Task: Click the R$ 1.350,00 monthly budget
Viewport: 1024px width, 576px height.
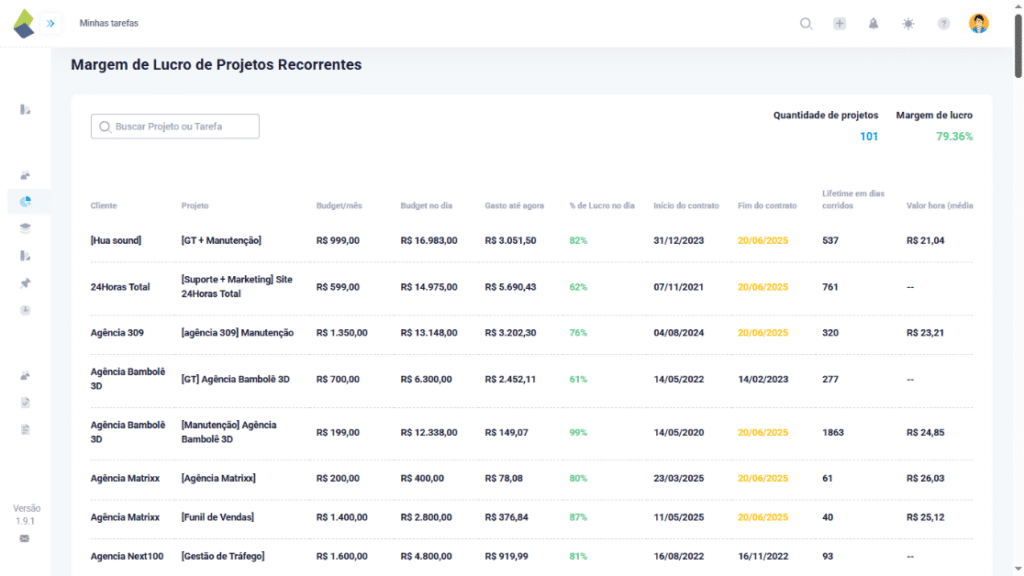Action: [342, 332]
